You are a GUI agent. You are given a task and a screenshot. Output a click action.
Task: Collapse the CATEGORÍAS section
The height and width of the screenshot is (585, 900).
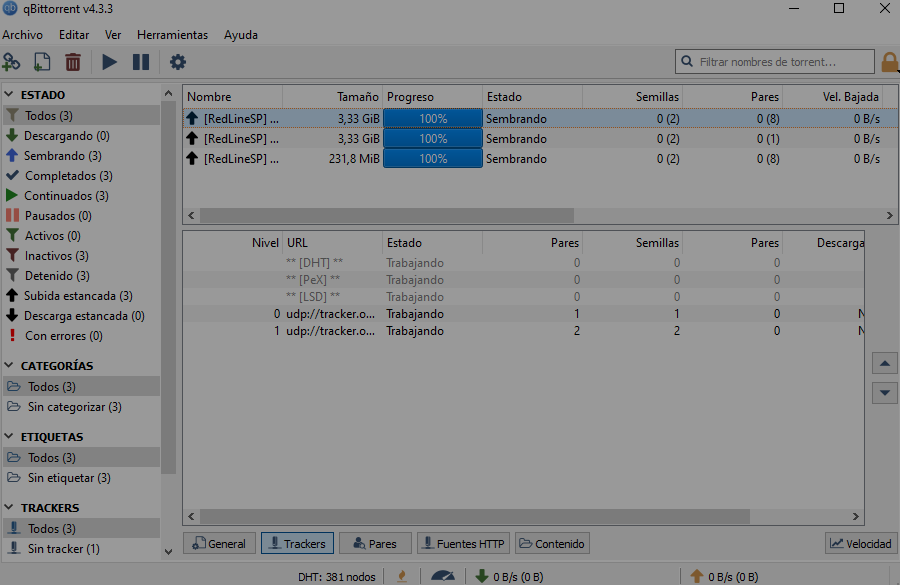[x=9, y=365]
